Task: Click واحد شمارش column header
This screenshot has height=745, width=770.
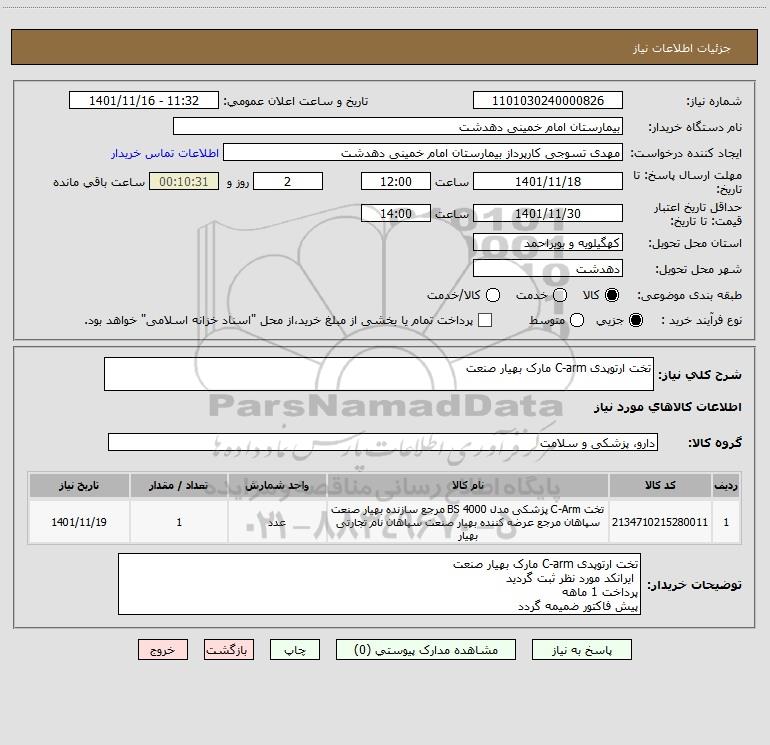Action: click(277, 485)
